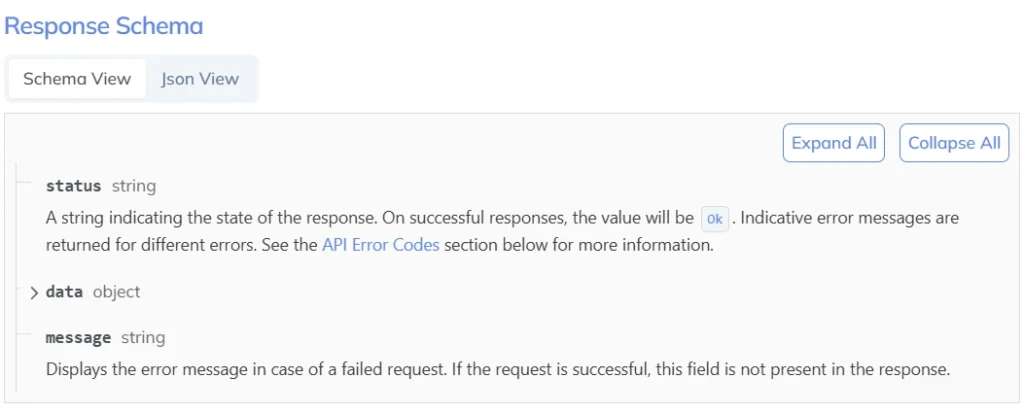Click the Response Schema heading
The image size is (1024, 413).
(x=104, y=26)
